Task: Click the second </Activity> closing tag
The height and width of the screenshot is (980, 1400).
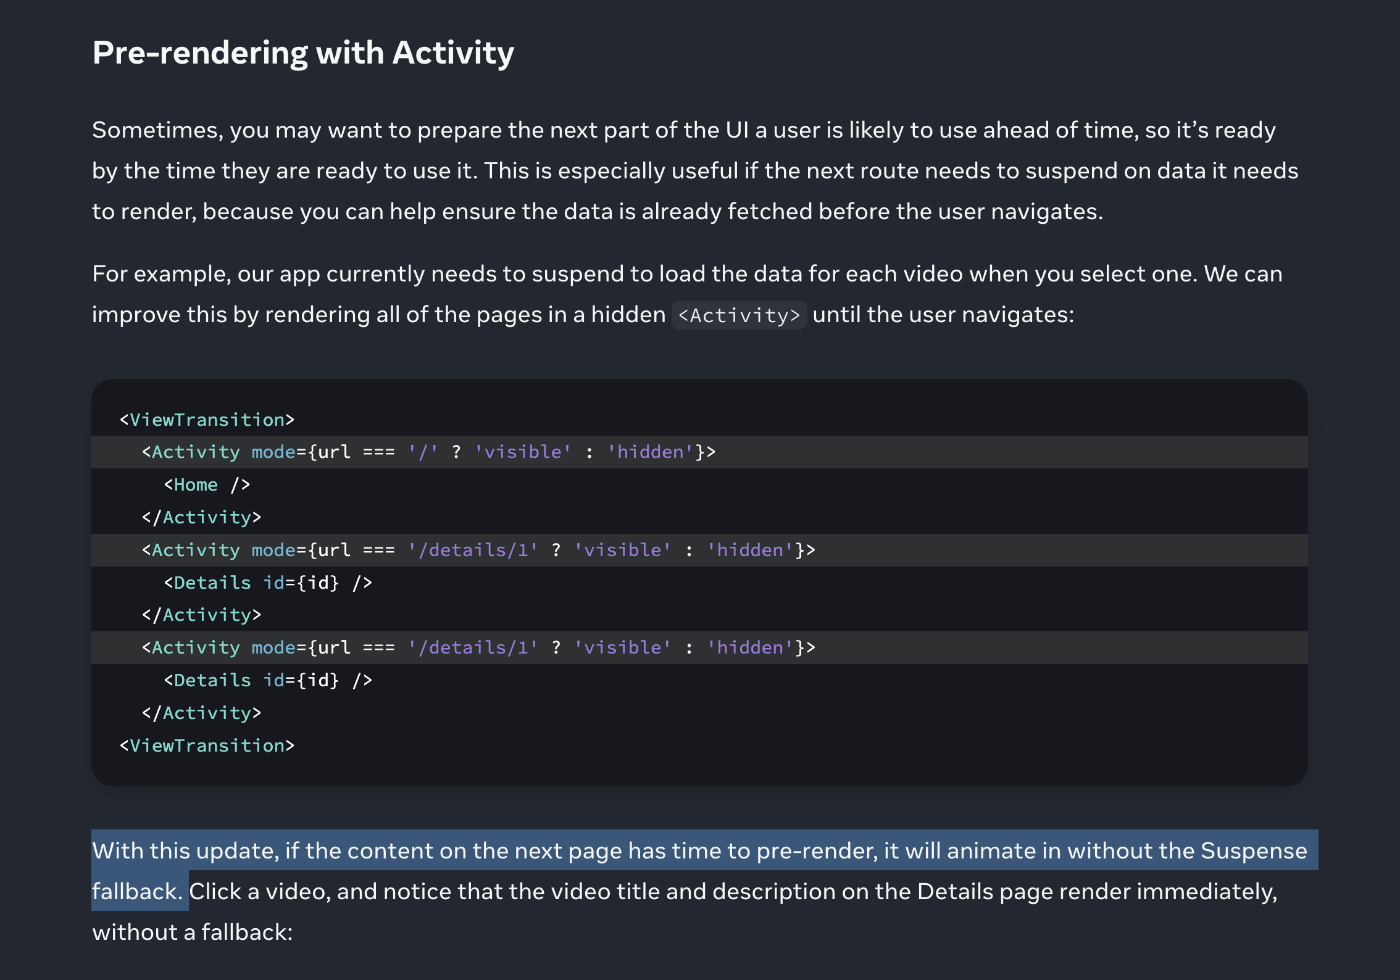Action: point(204,614)
